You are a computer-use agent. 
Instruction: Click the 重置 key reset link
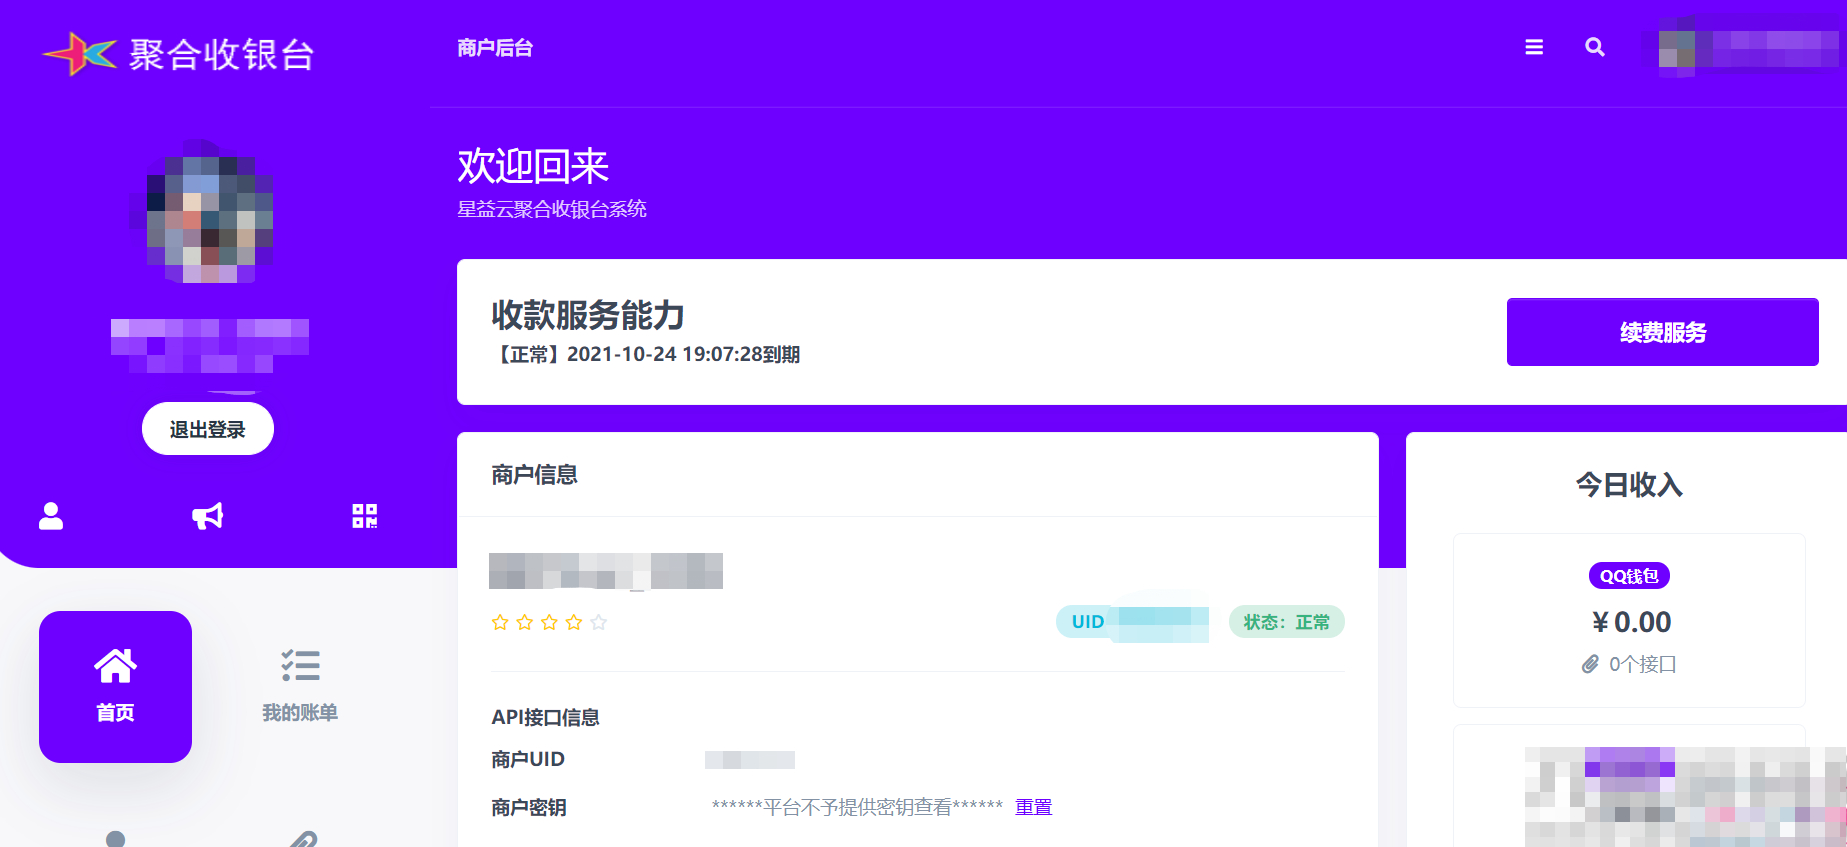(1033, 807)
